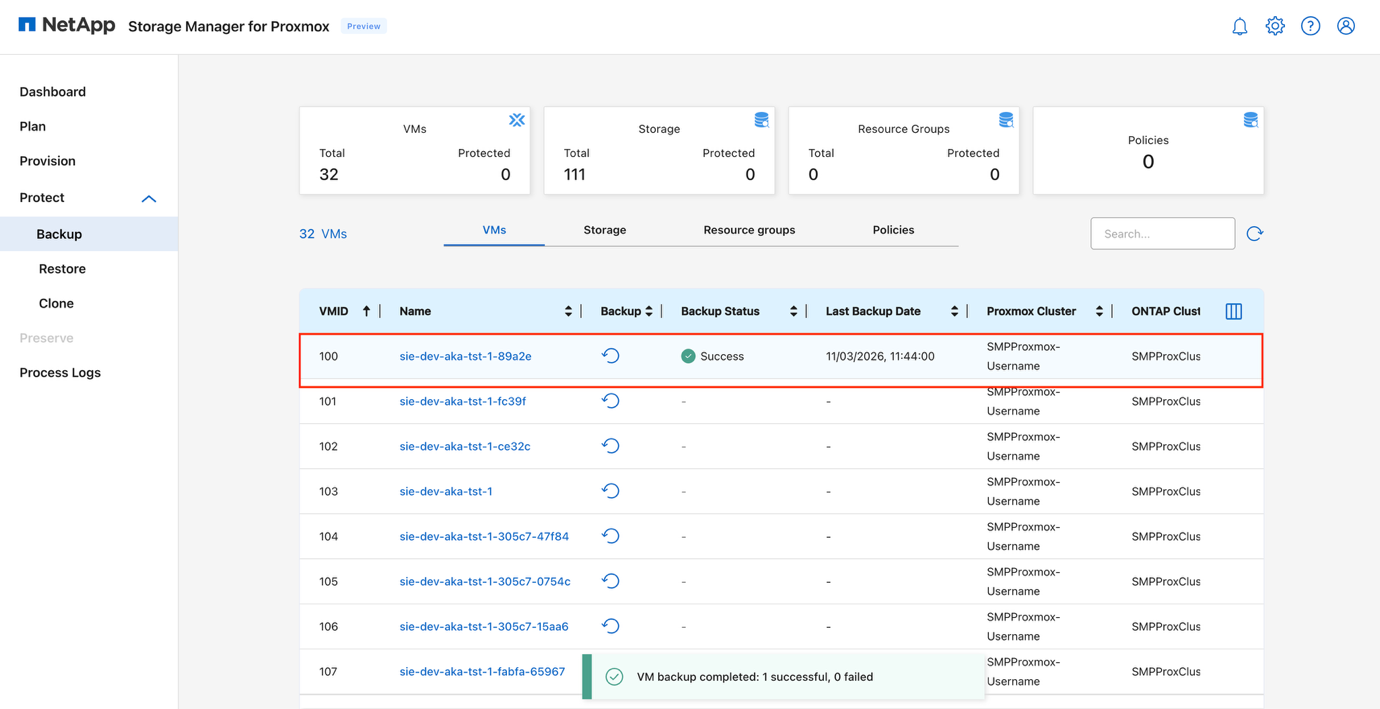This screenshot has height=709, width=1380.
Task: Open the help question mark icon
Action: (x=1310, y=26)
